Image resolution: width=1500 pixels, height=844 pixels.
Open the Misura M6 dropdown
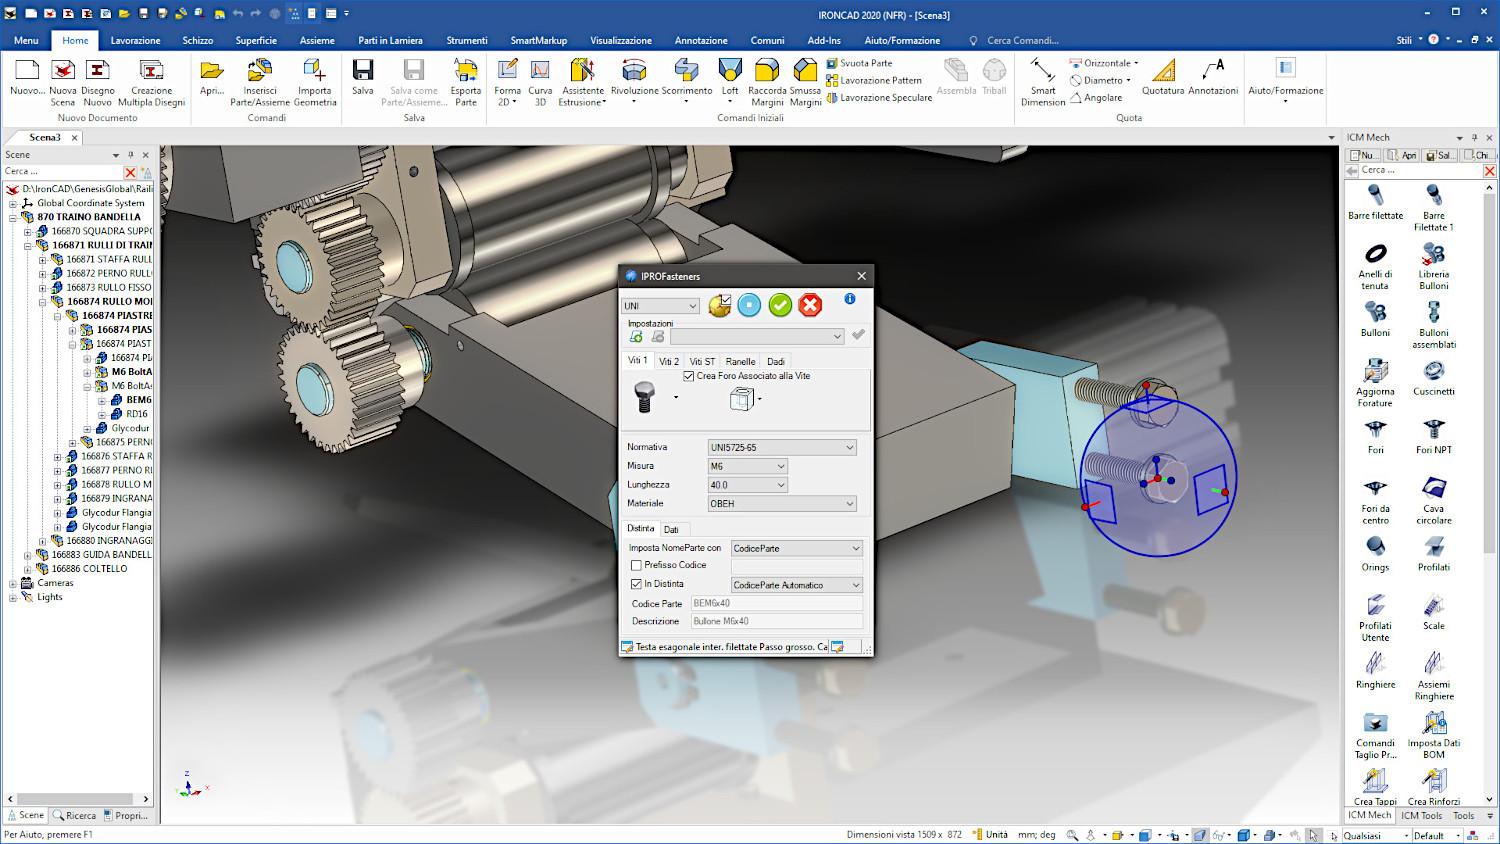point(747,466)
